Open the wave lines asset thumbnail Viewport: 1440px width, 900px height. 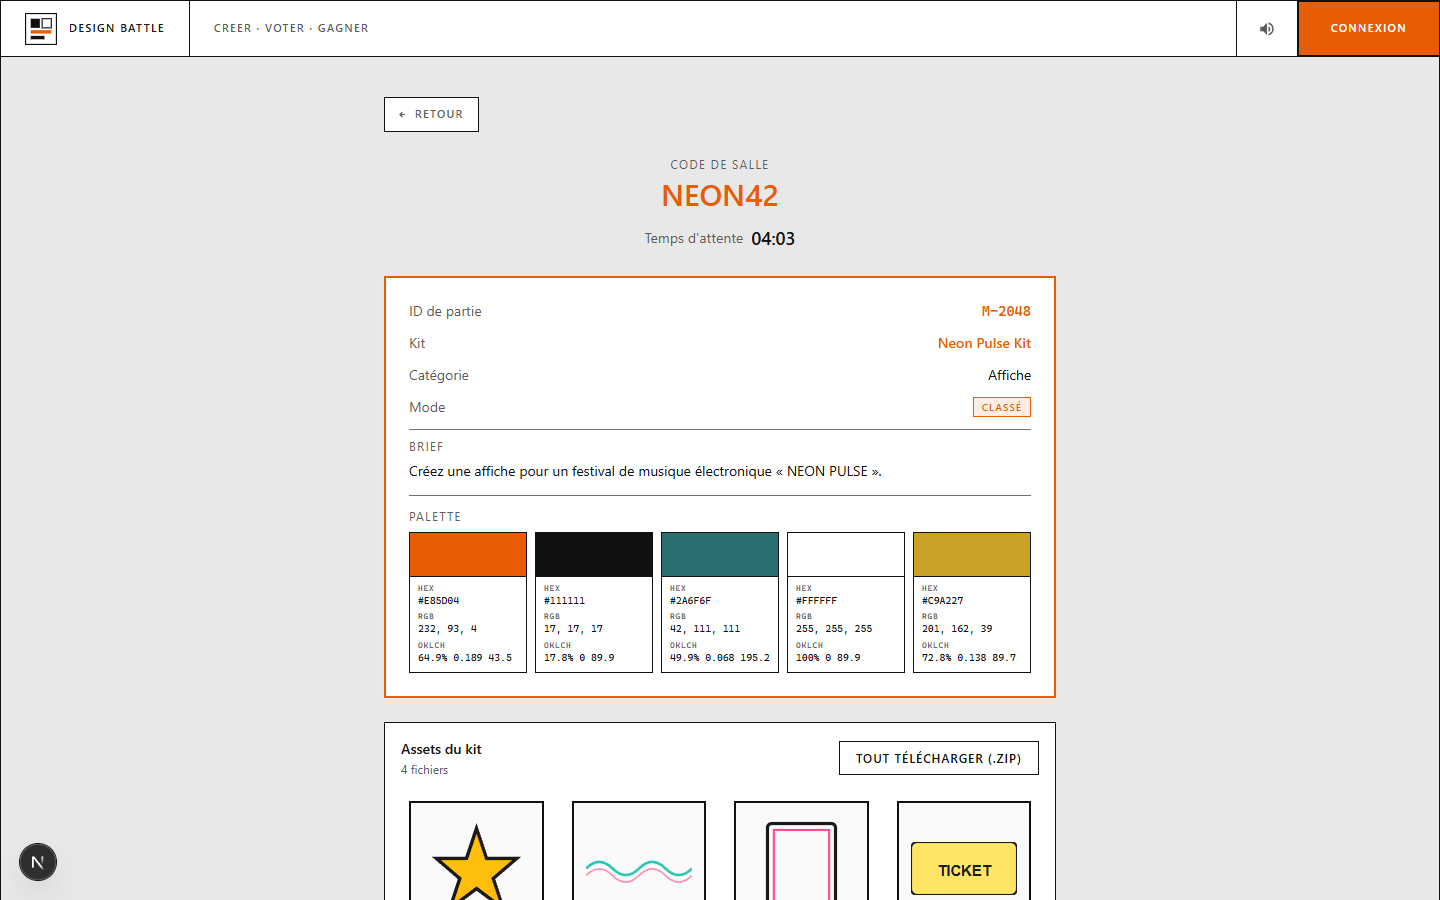coord(639,851)
